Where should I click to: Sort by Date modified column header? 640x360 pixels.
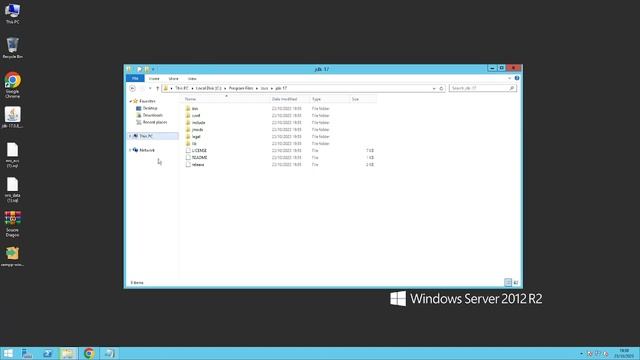(289, 99)
